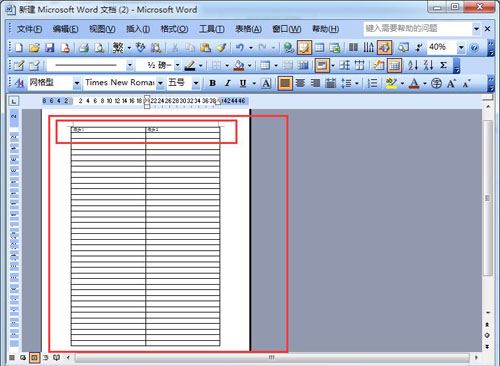Viewport: 500px width, 366px height.
Task: Click the AutoSum sigma icon
Action: pyautogui.click(x=443, y=65)
